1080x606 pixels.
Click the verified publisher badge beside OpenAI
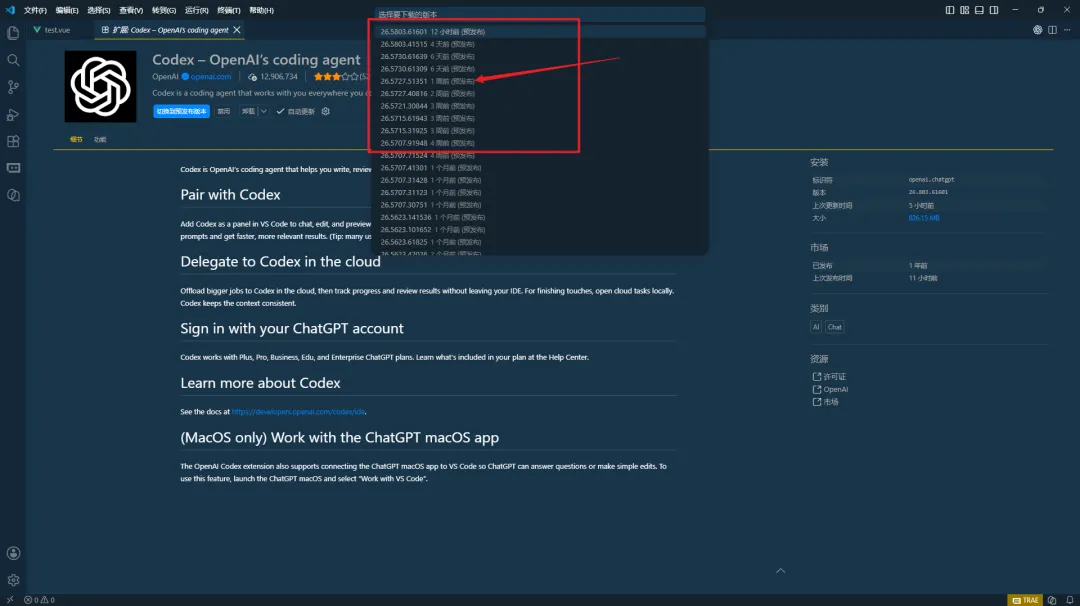185,76
